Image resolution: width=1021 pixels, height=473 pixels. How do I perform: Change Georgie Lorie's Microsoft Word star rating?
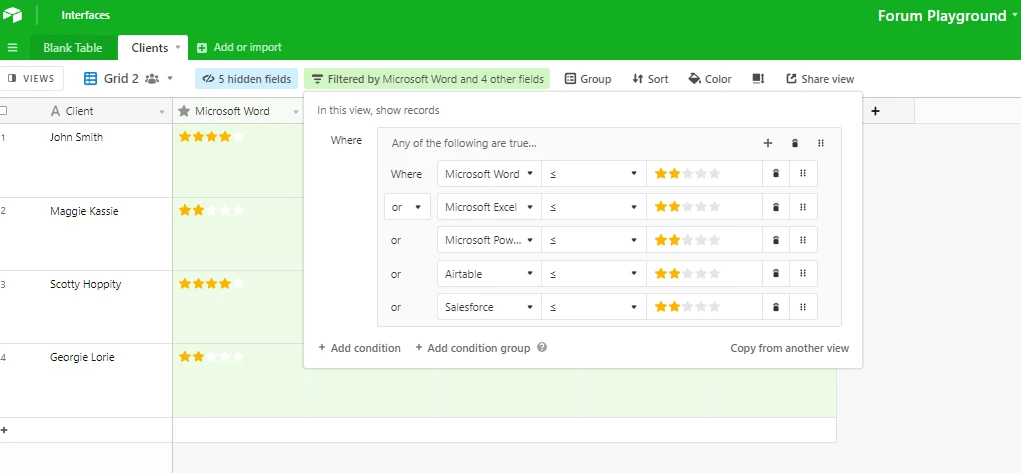tap(212, 356)
